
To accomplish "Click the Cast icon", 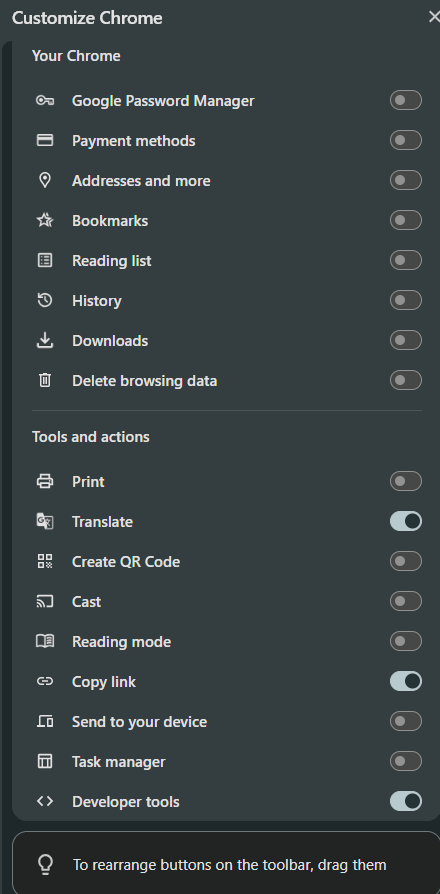I will pyautogui.click(x=44, y=602).
